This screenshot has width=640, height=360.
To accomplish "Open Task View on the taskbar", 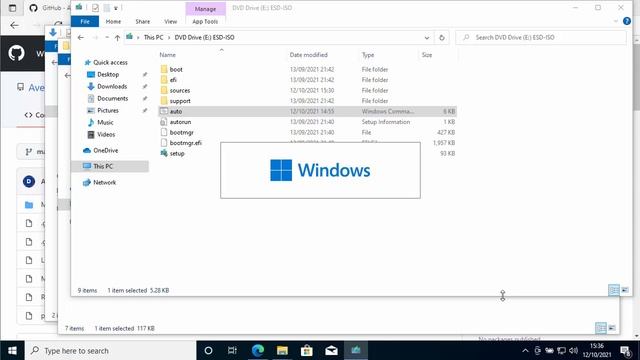I will click(x=232, y=351).
